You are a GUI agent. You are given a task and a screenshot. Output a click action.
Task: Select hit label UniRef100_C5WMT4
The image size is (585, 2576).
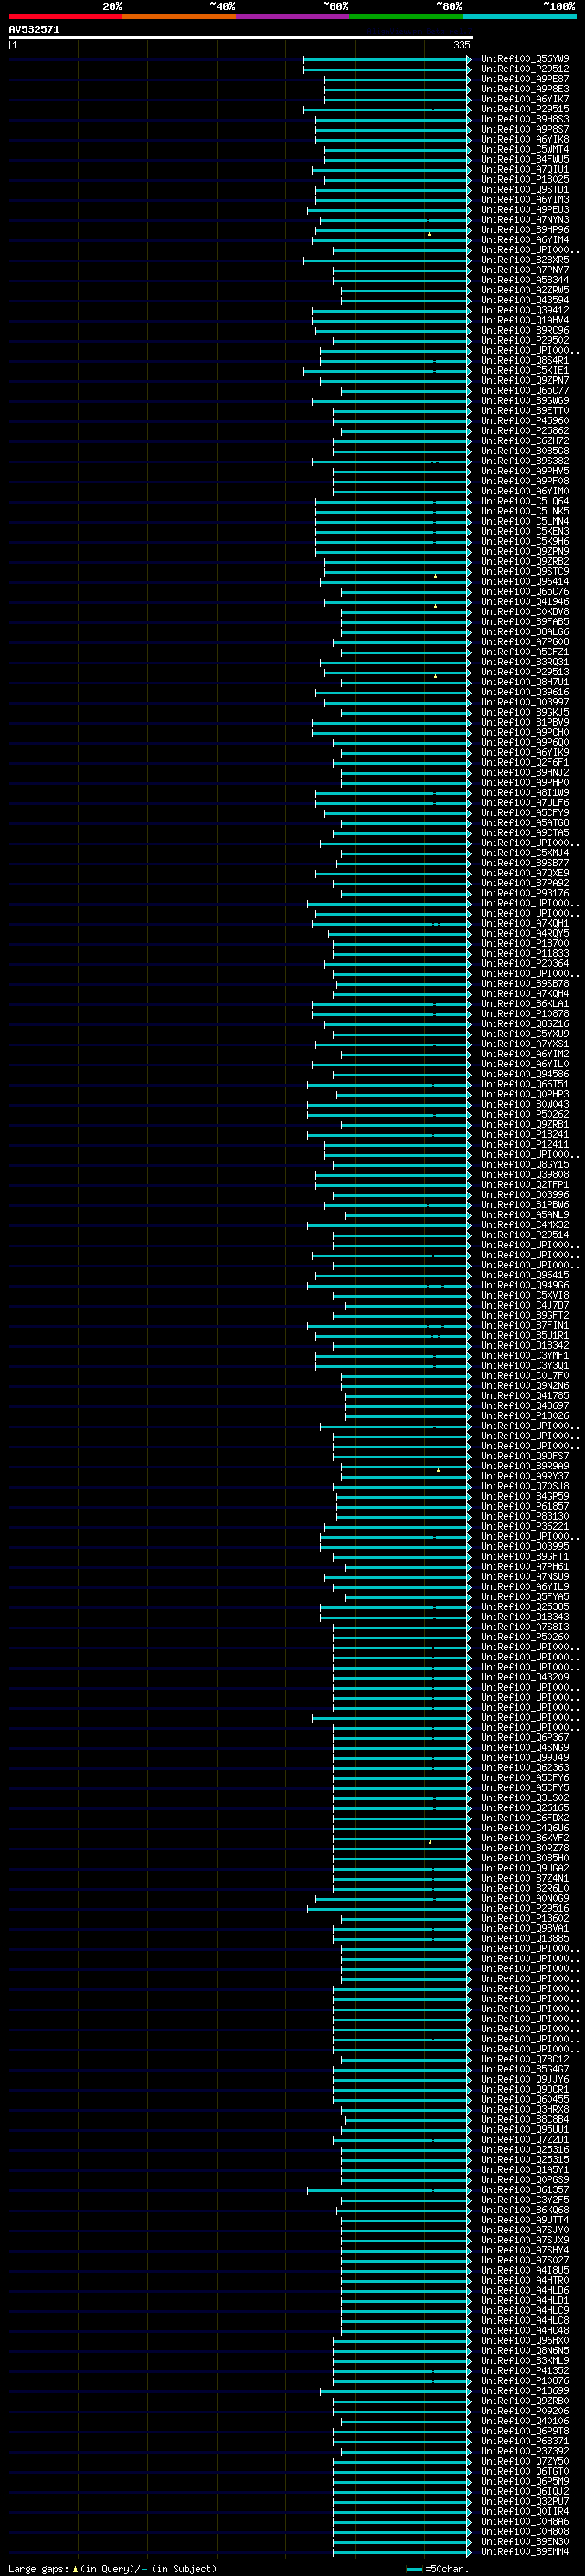click(x=525, y=149)
